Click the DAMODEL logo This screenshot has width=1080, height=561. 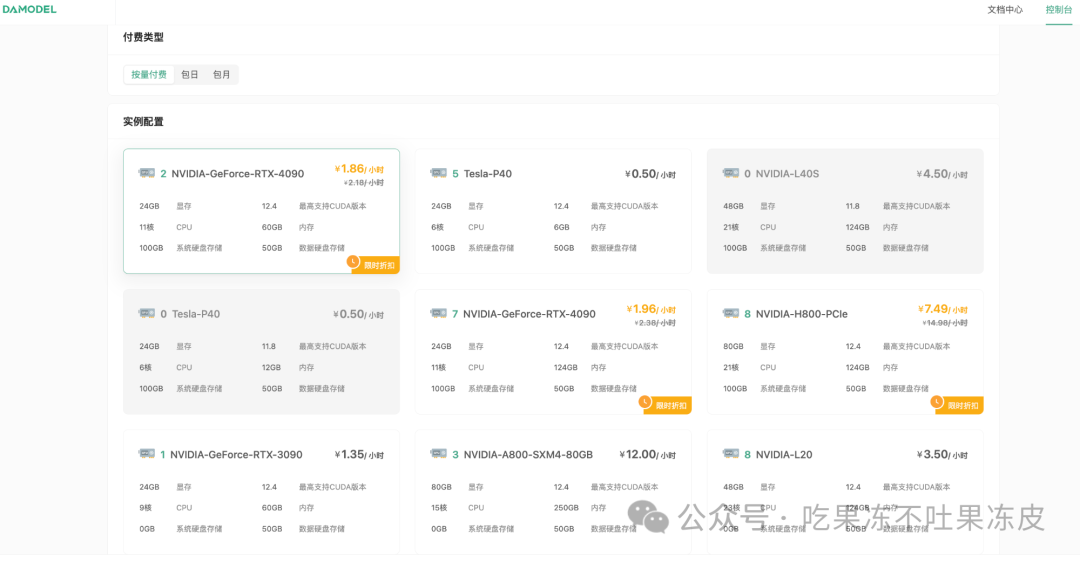(x=30, y=10)
